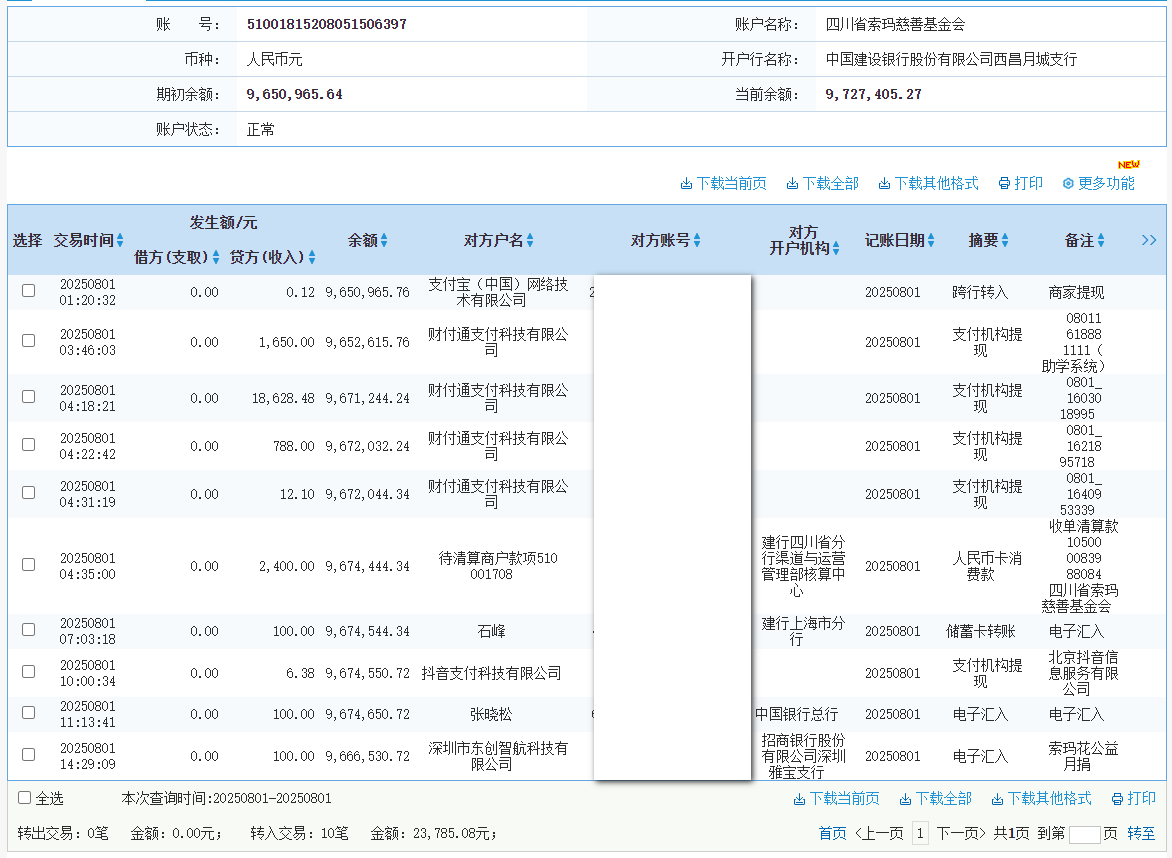The height and width of the screenshot is (858, 1172).
Task: Click the bank name 中国建设银行股份有限公司西昌月城支行
Action: tap(951, 59)
